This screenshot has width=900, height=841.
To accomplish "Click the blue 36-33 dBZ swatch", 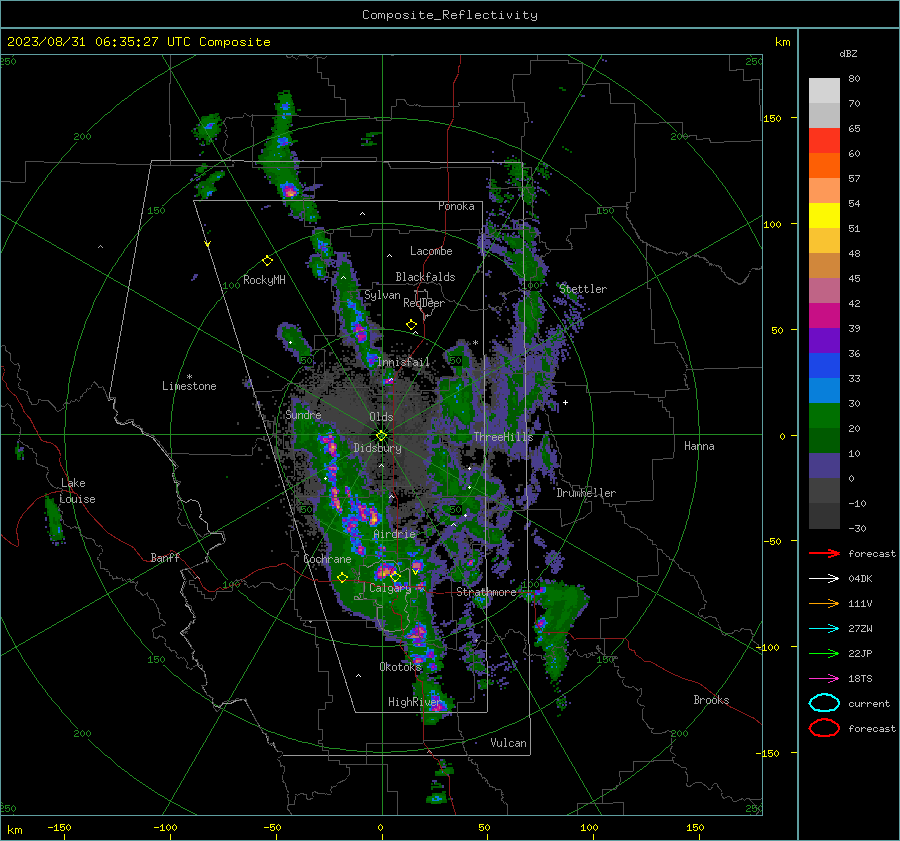I will click(824, 366).
